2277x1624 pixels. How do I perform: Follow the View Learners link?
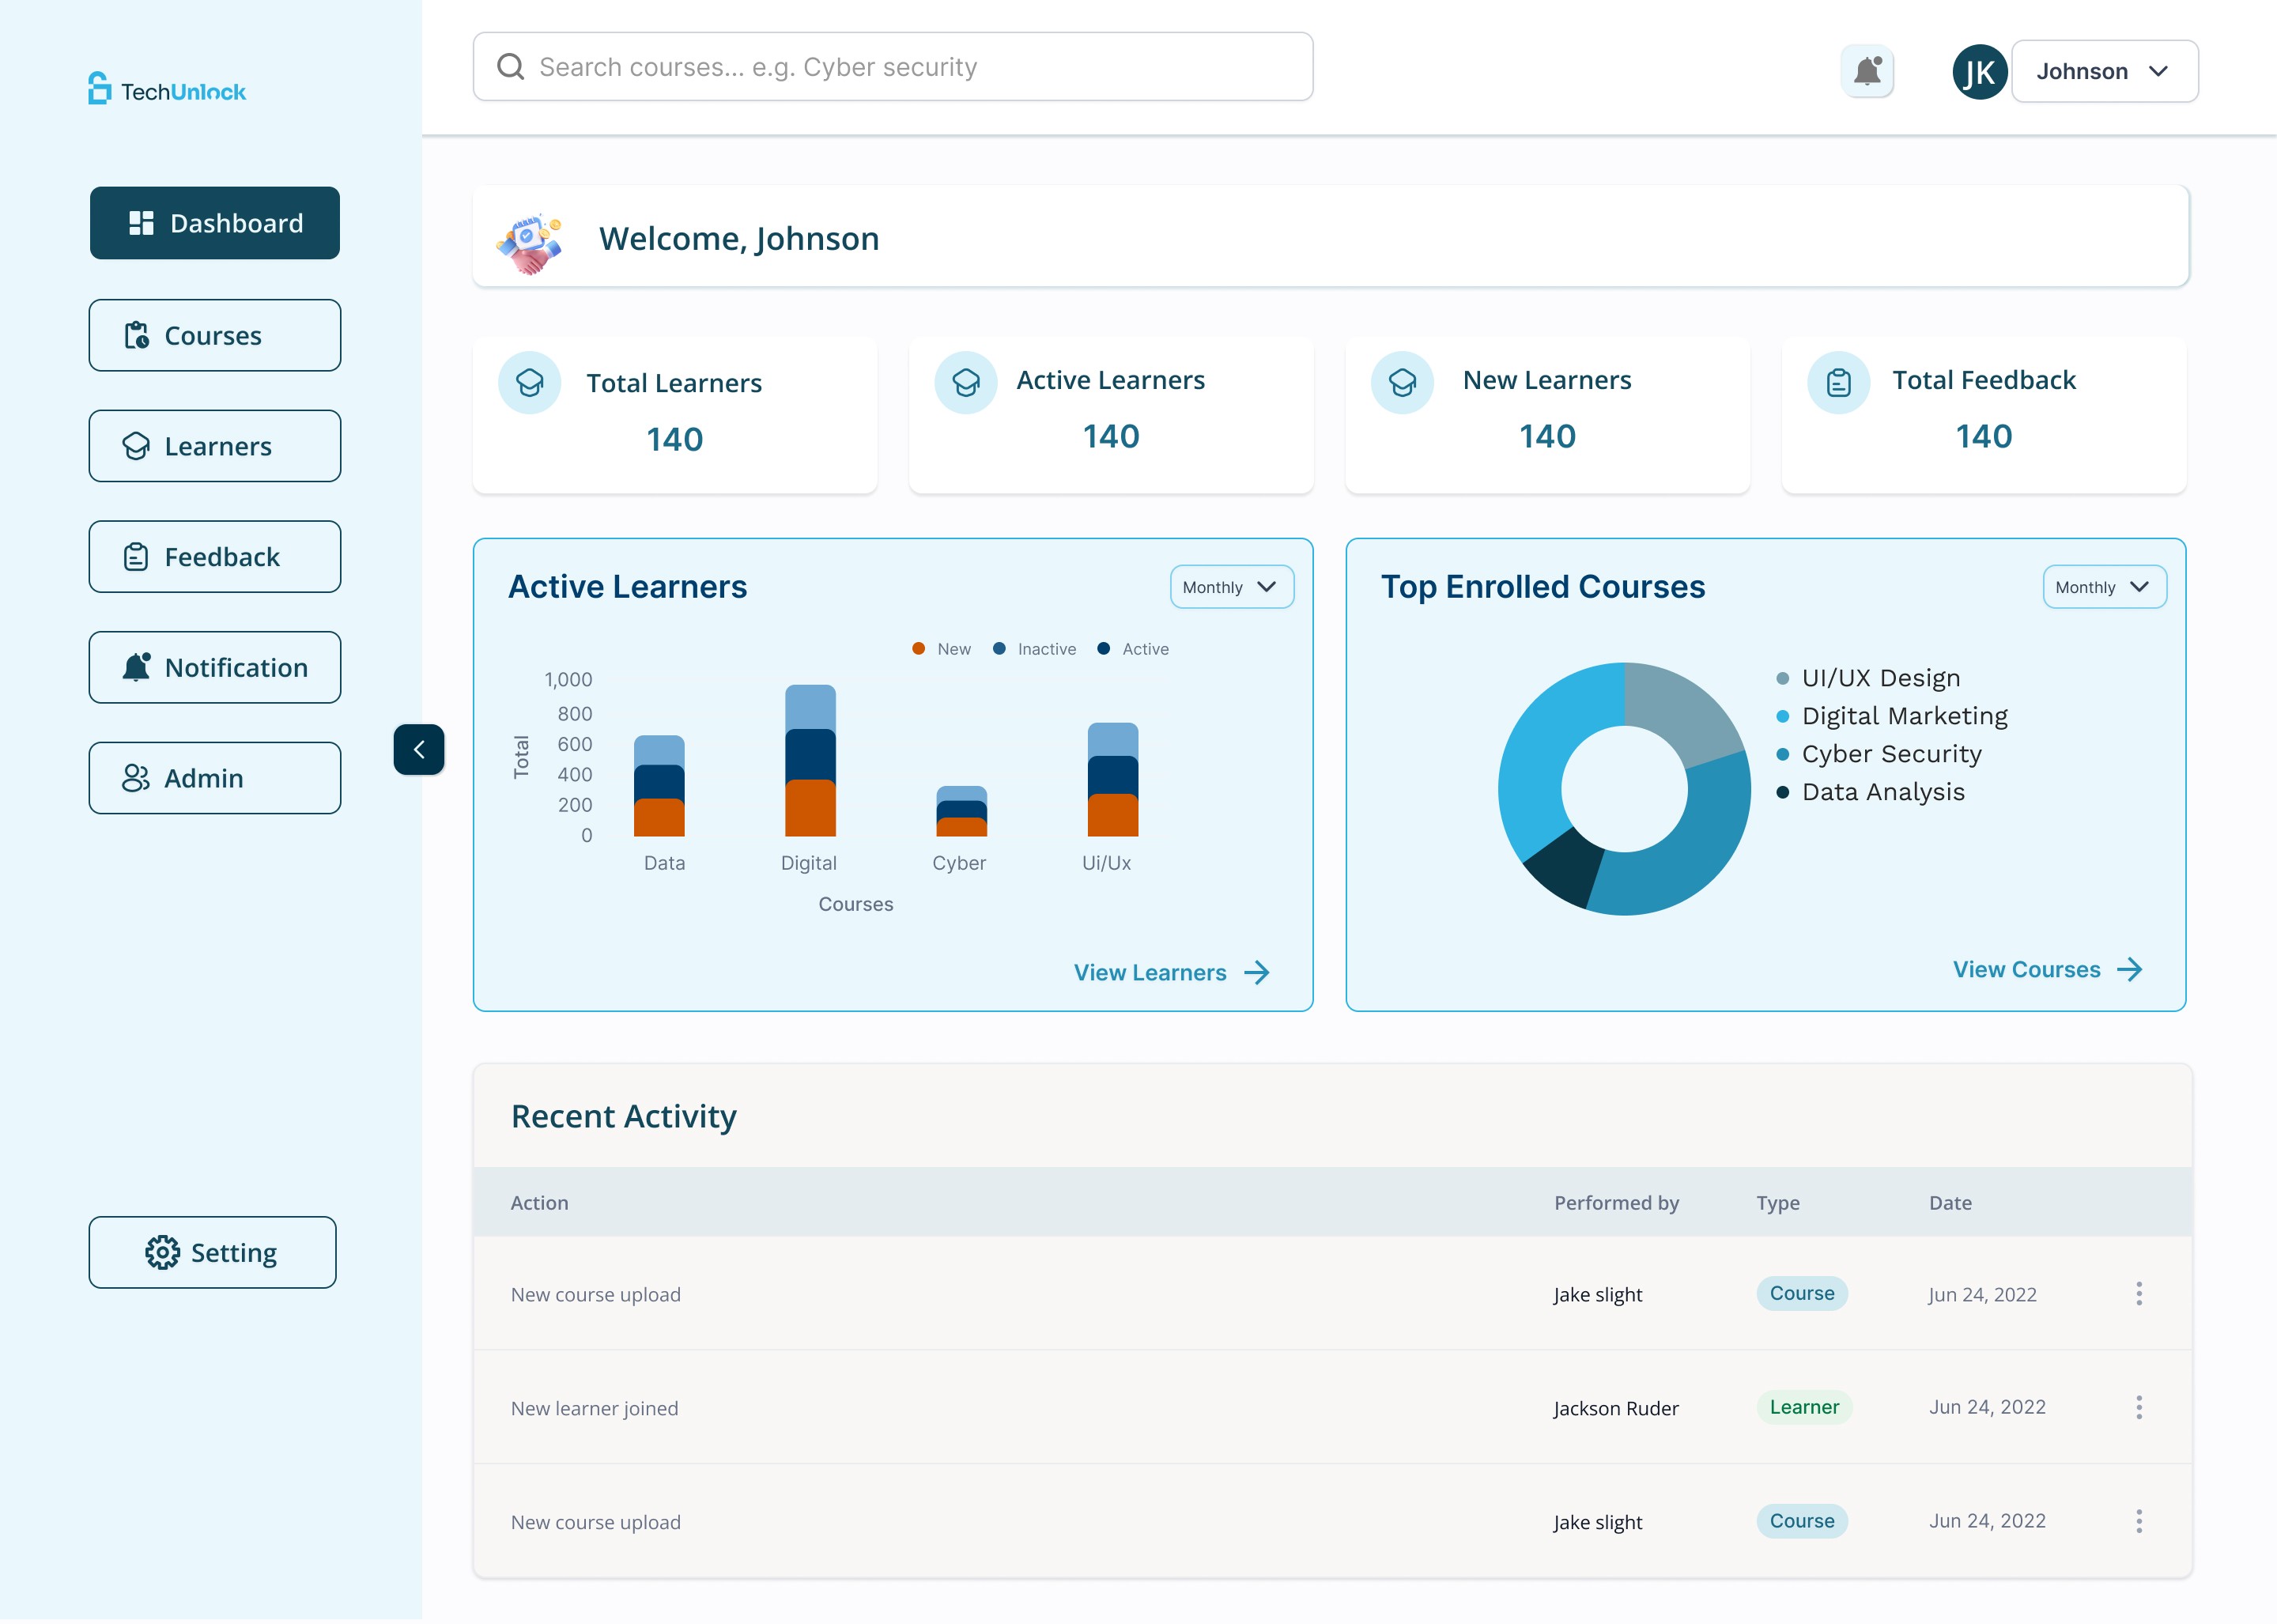(1171, 973)
